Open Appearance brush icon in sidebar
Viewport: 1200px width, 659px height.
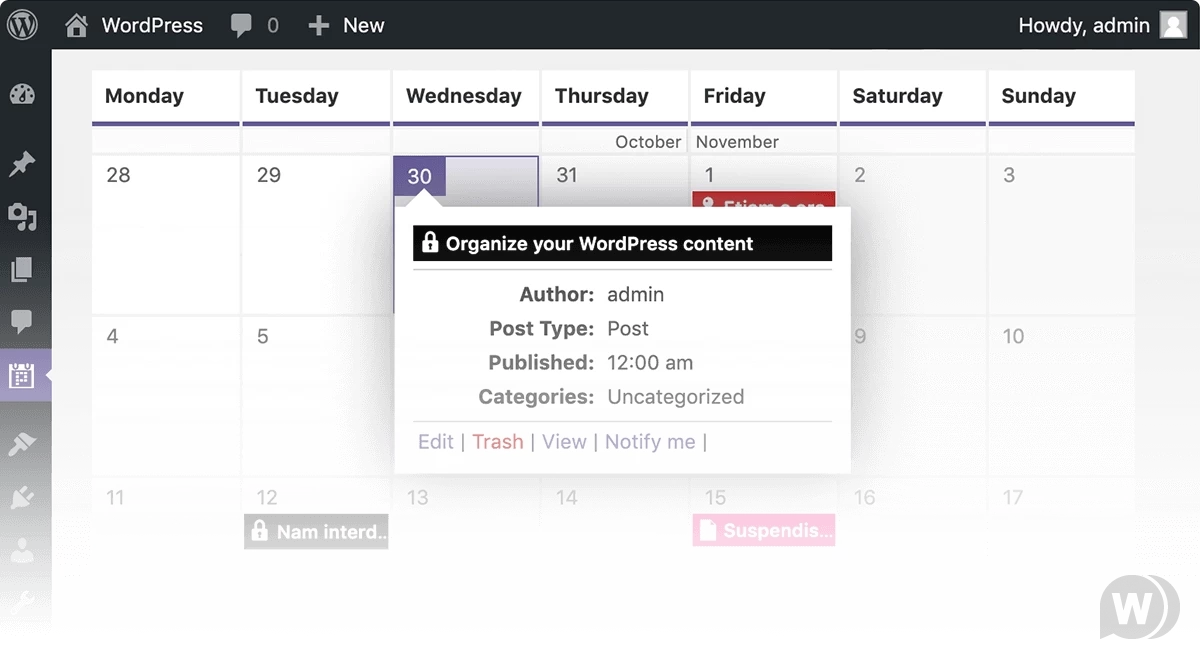[22, 444]
